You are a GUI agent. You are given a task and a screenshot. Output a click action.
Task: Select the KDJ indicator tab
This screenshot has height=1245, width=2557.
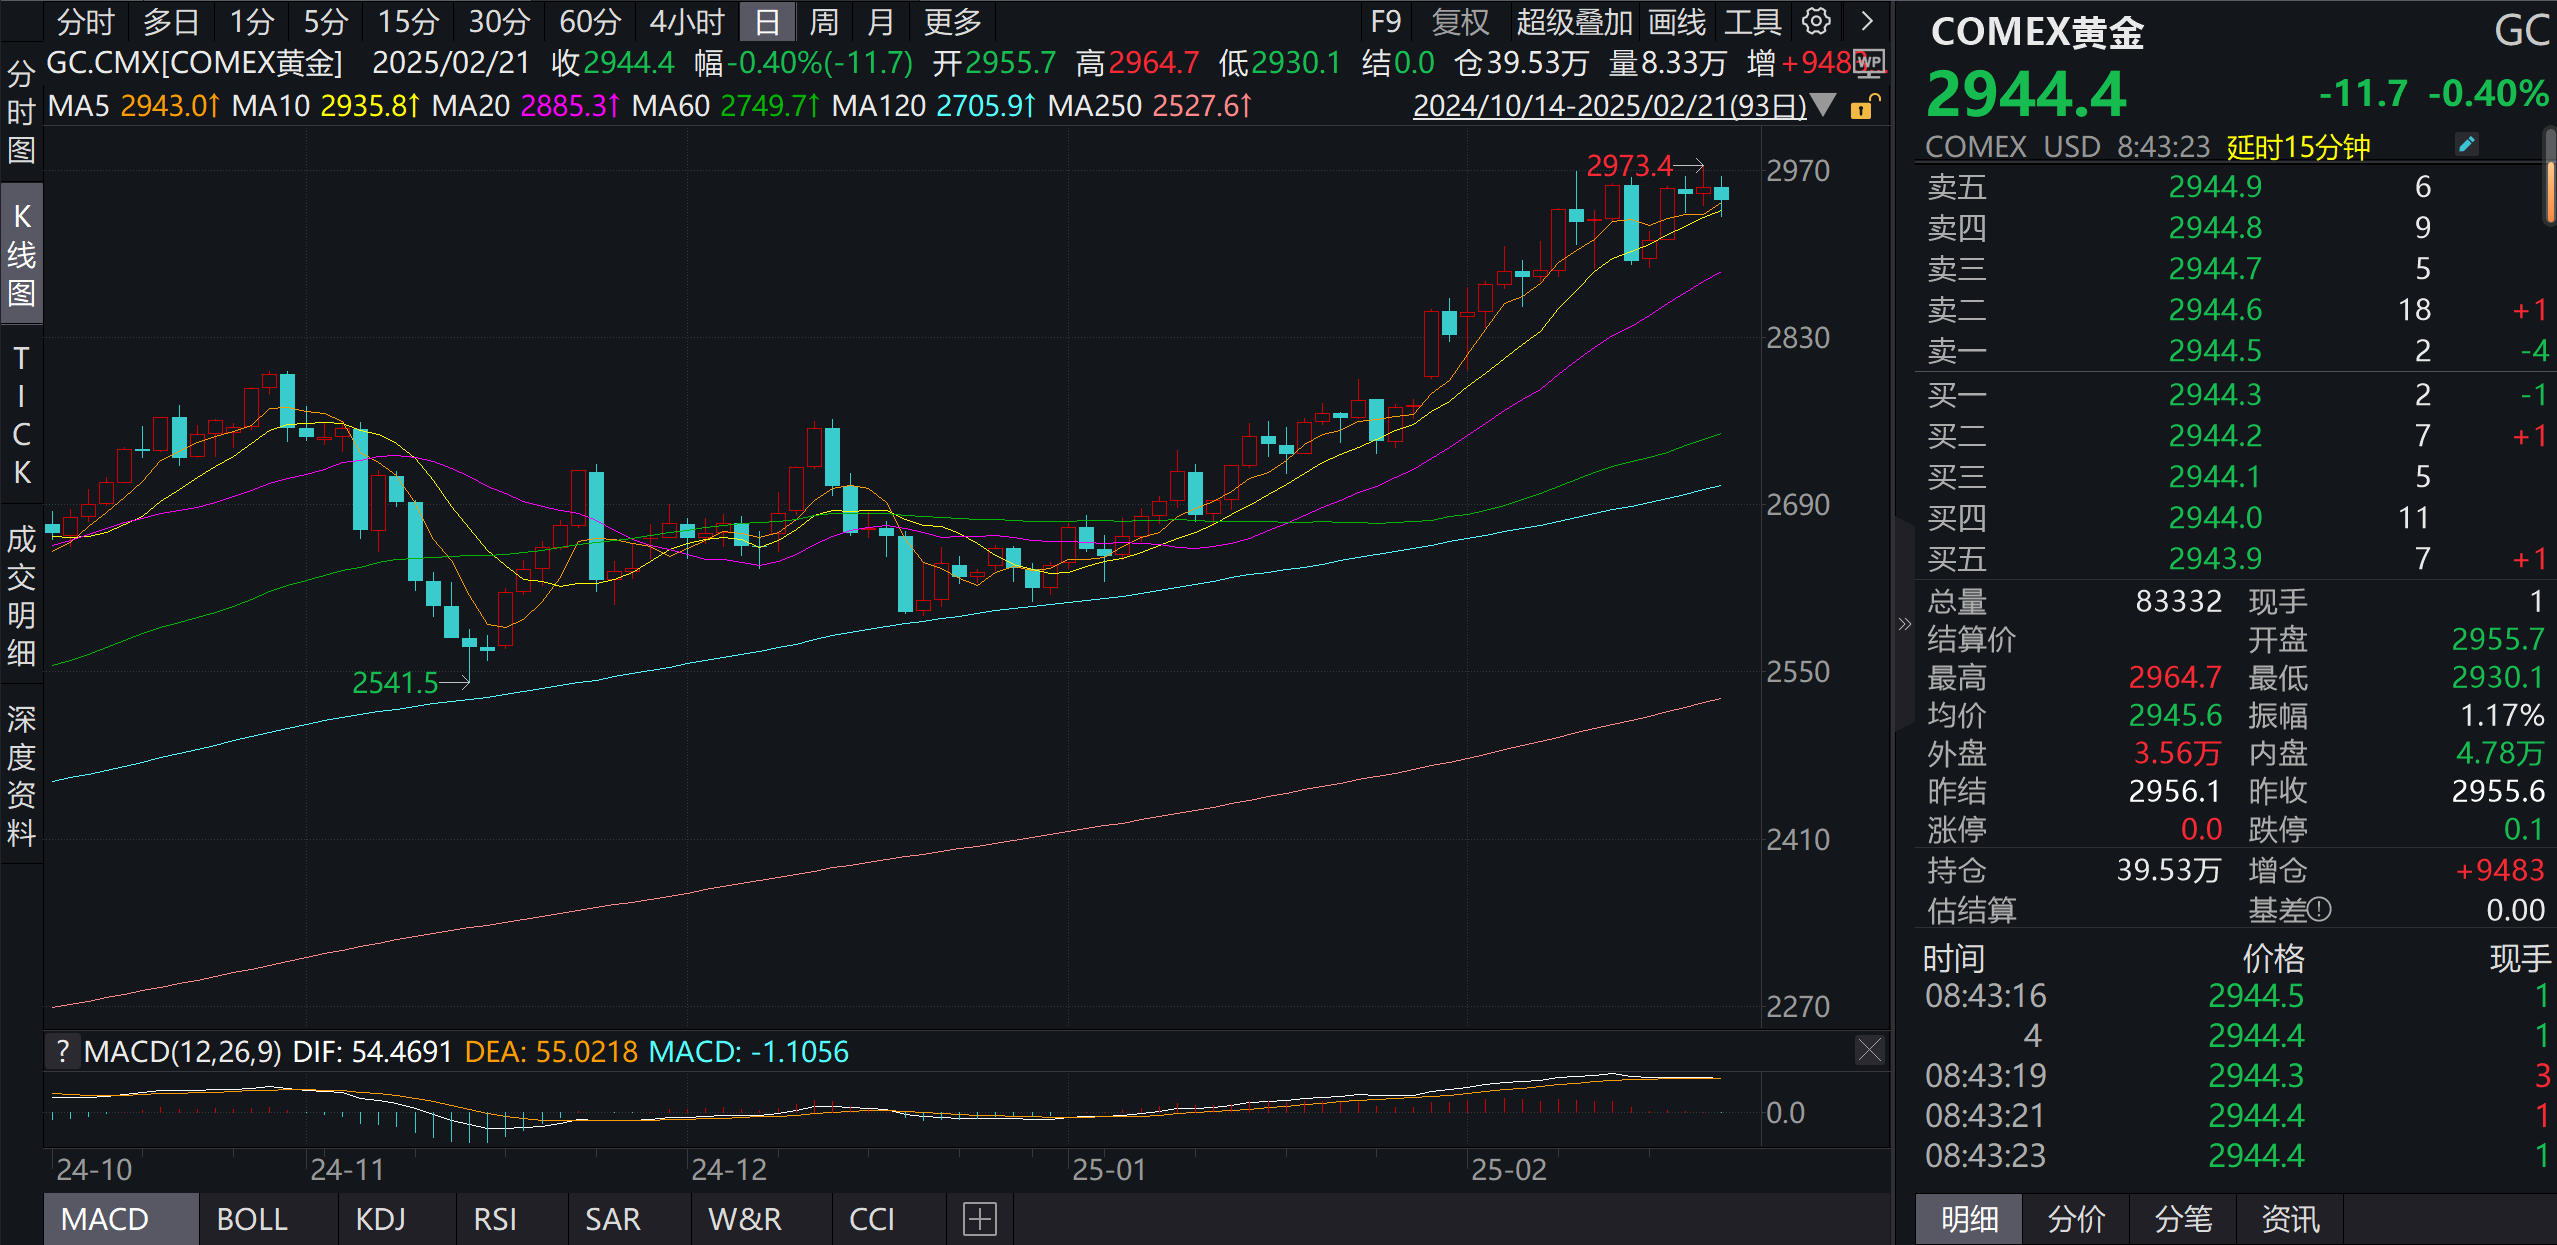[x=380, y=1219]
